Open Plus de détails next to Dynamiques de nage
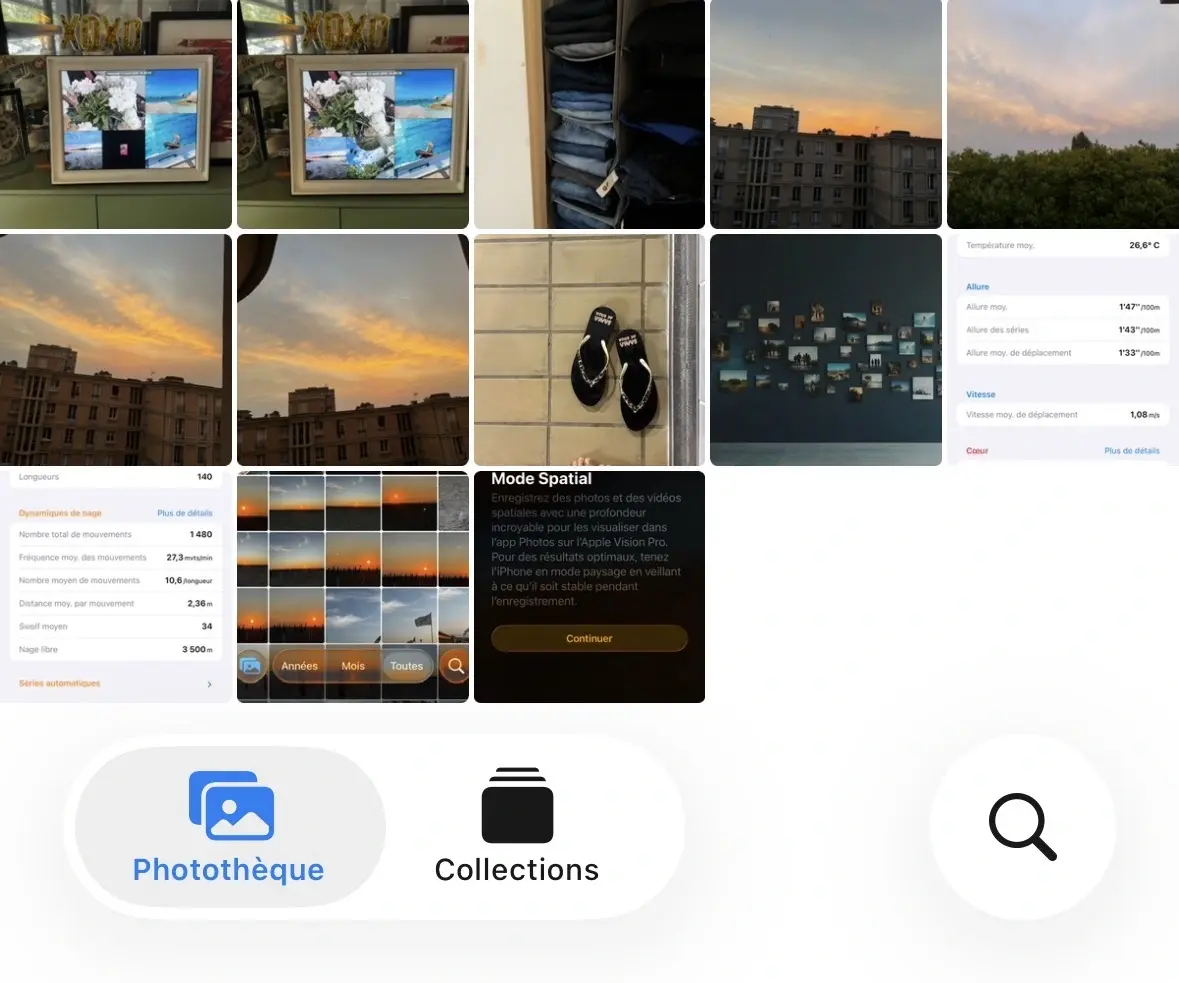This screenshot has height=983, width=1179. coord(184,512)
